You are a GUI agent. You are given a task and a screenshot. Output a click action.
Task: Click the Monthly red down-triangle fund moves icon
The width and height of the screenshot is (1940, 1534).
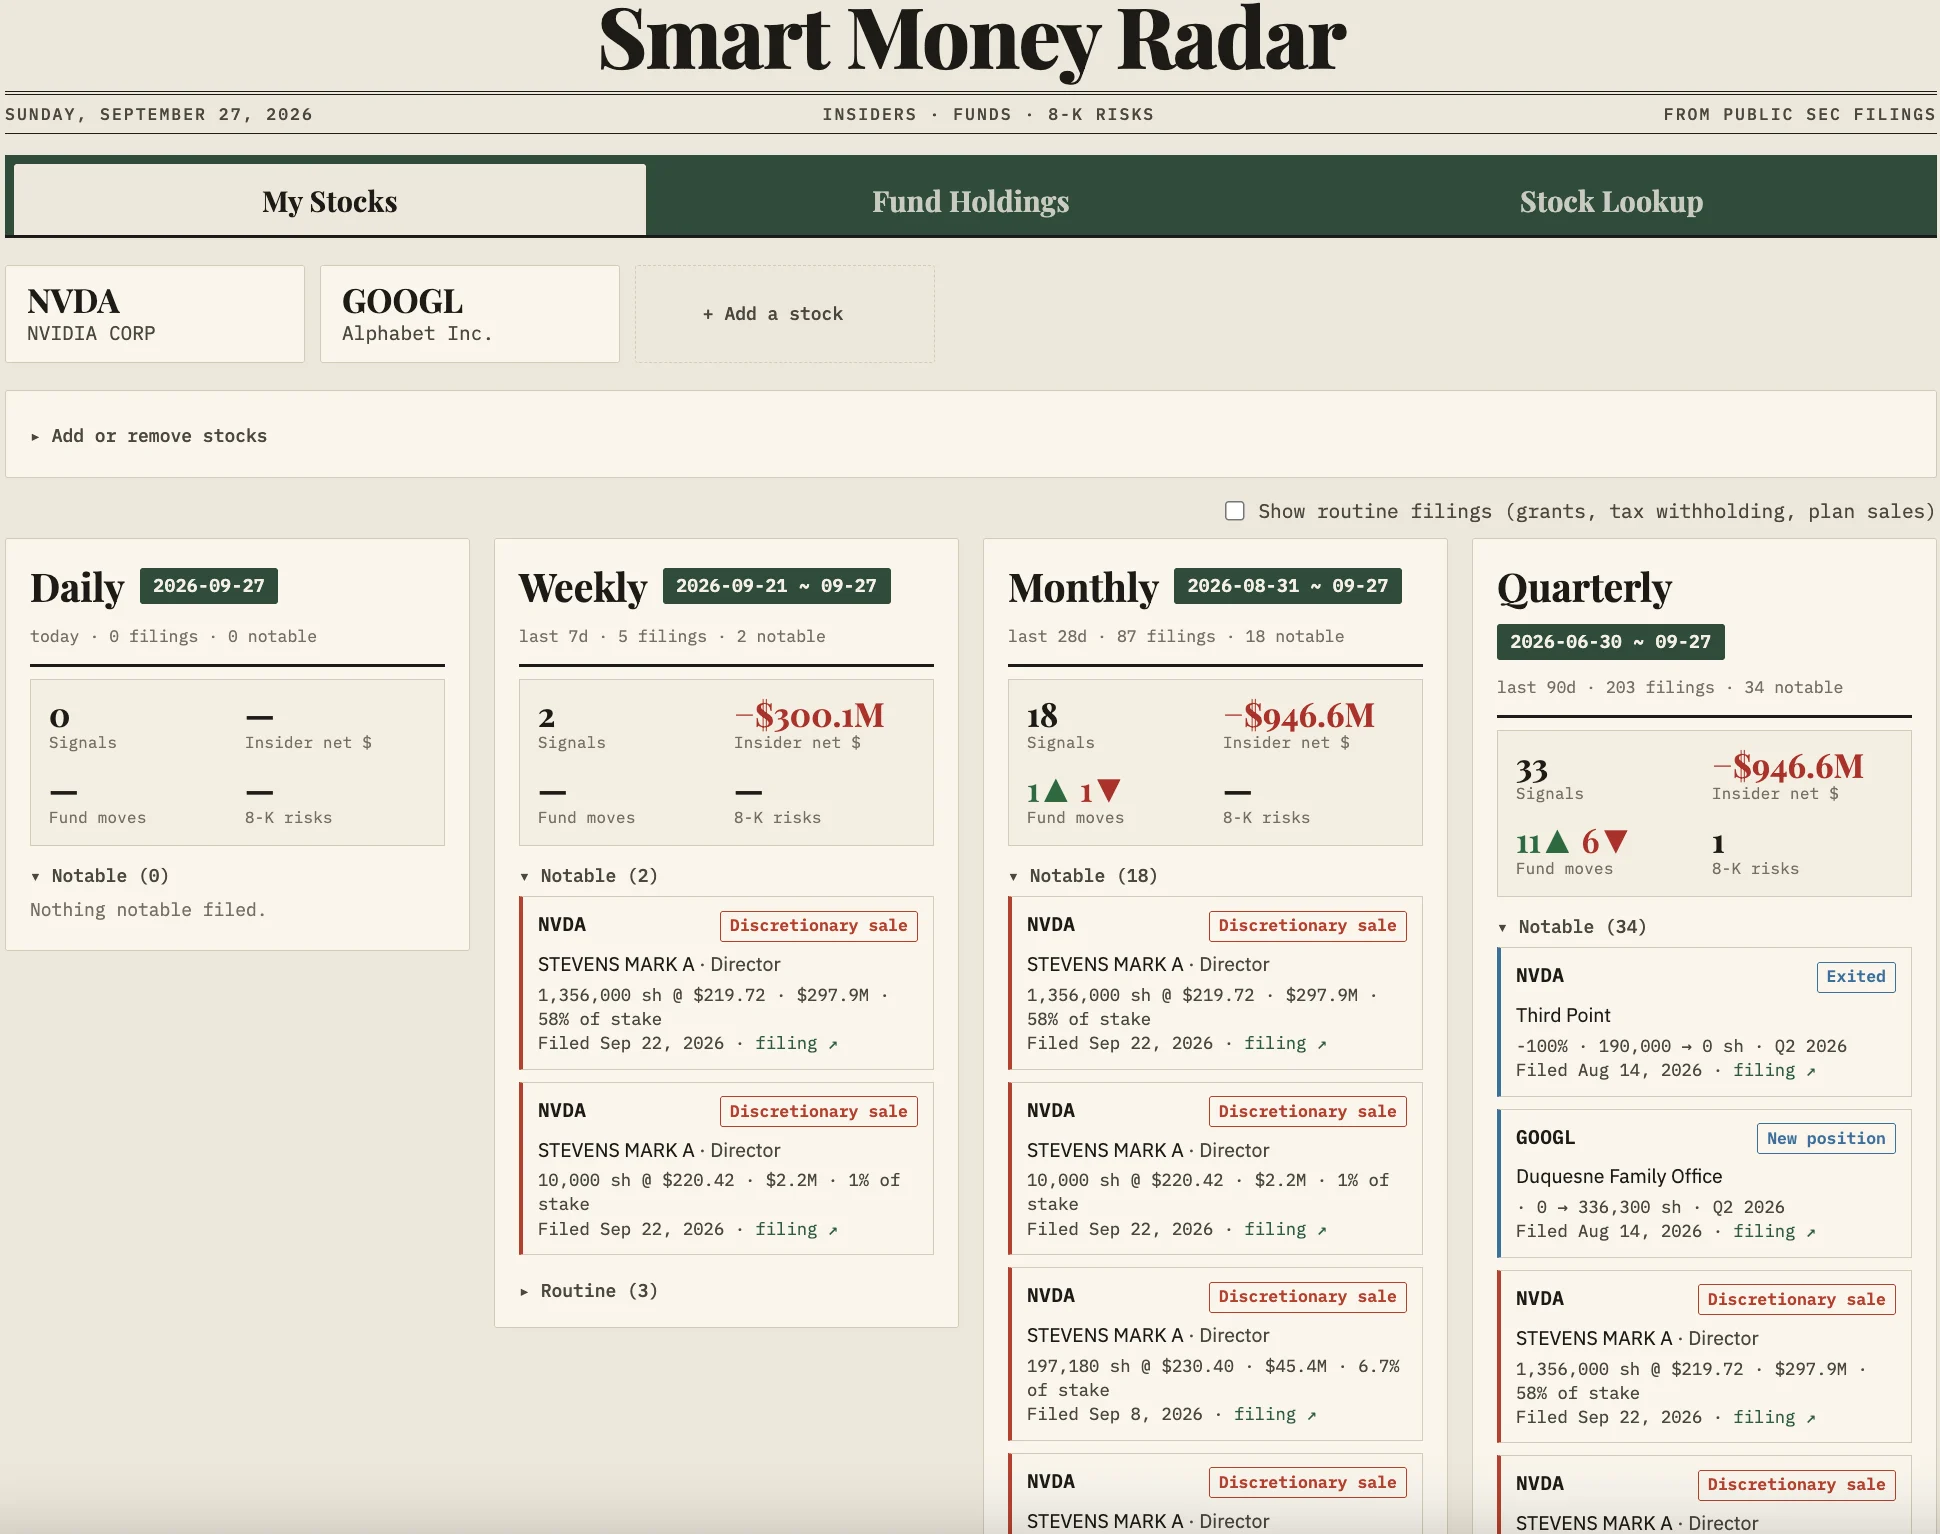[x=1108, y=791]
